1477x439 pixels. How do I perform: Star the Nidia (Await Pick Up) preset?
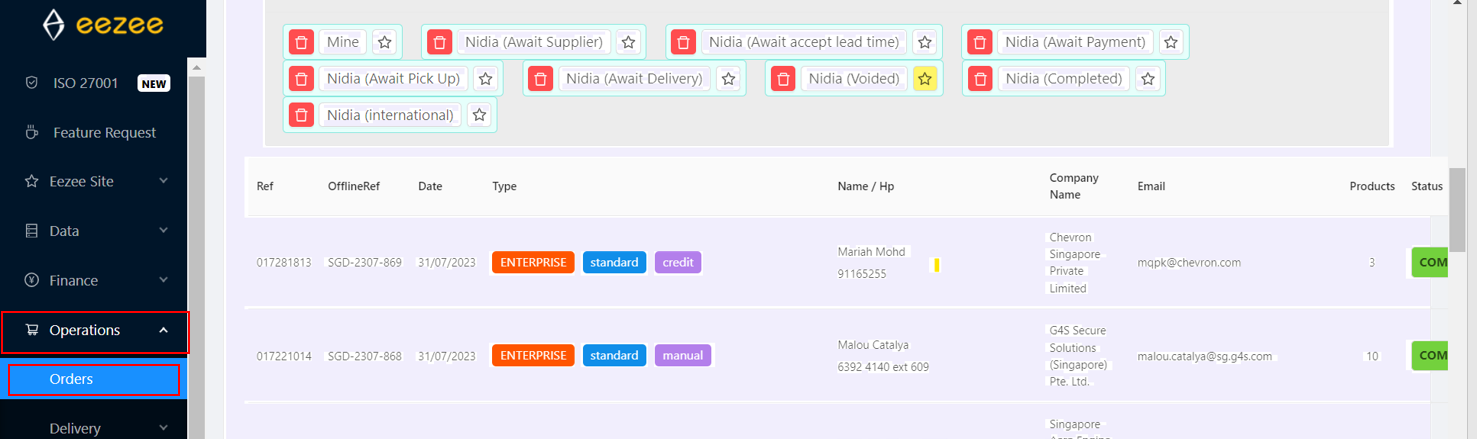coord(485,78)
